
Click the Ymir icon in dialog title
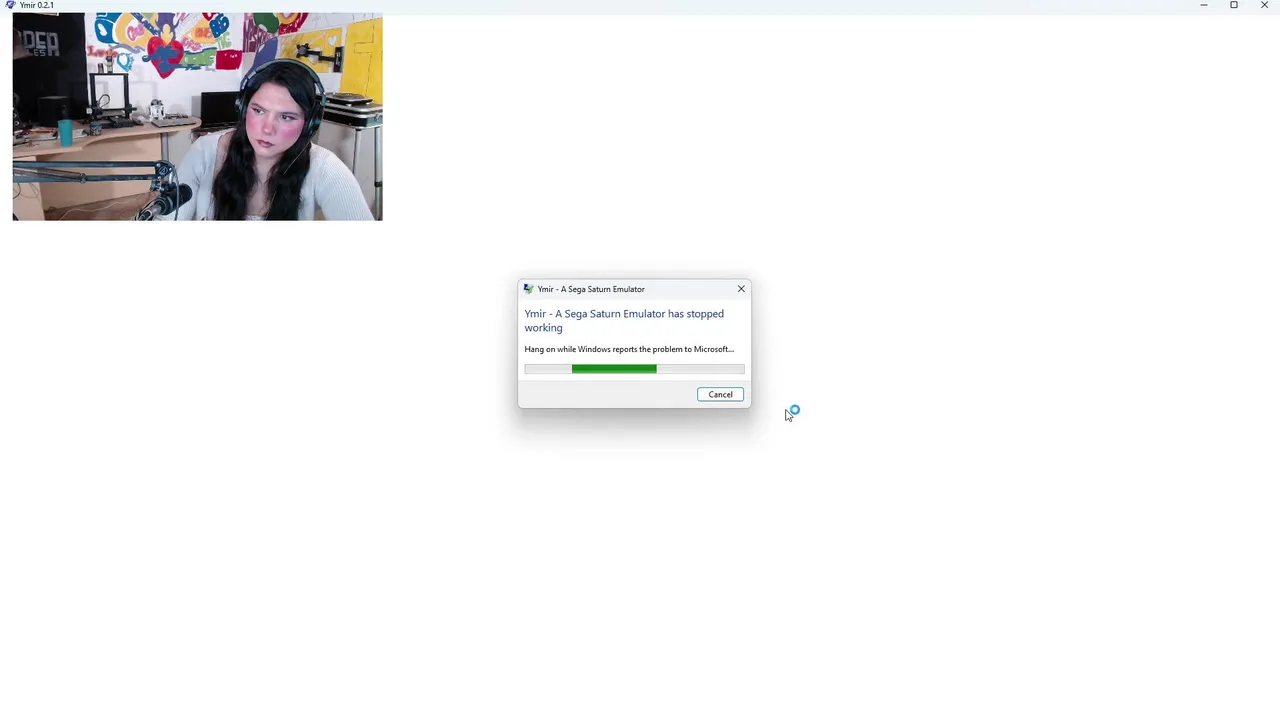pos(529,289)
